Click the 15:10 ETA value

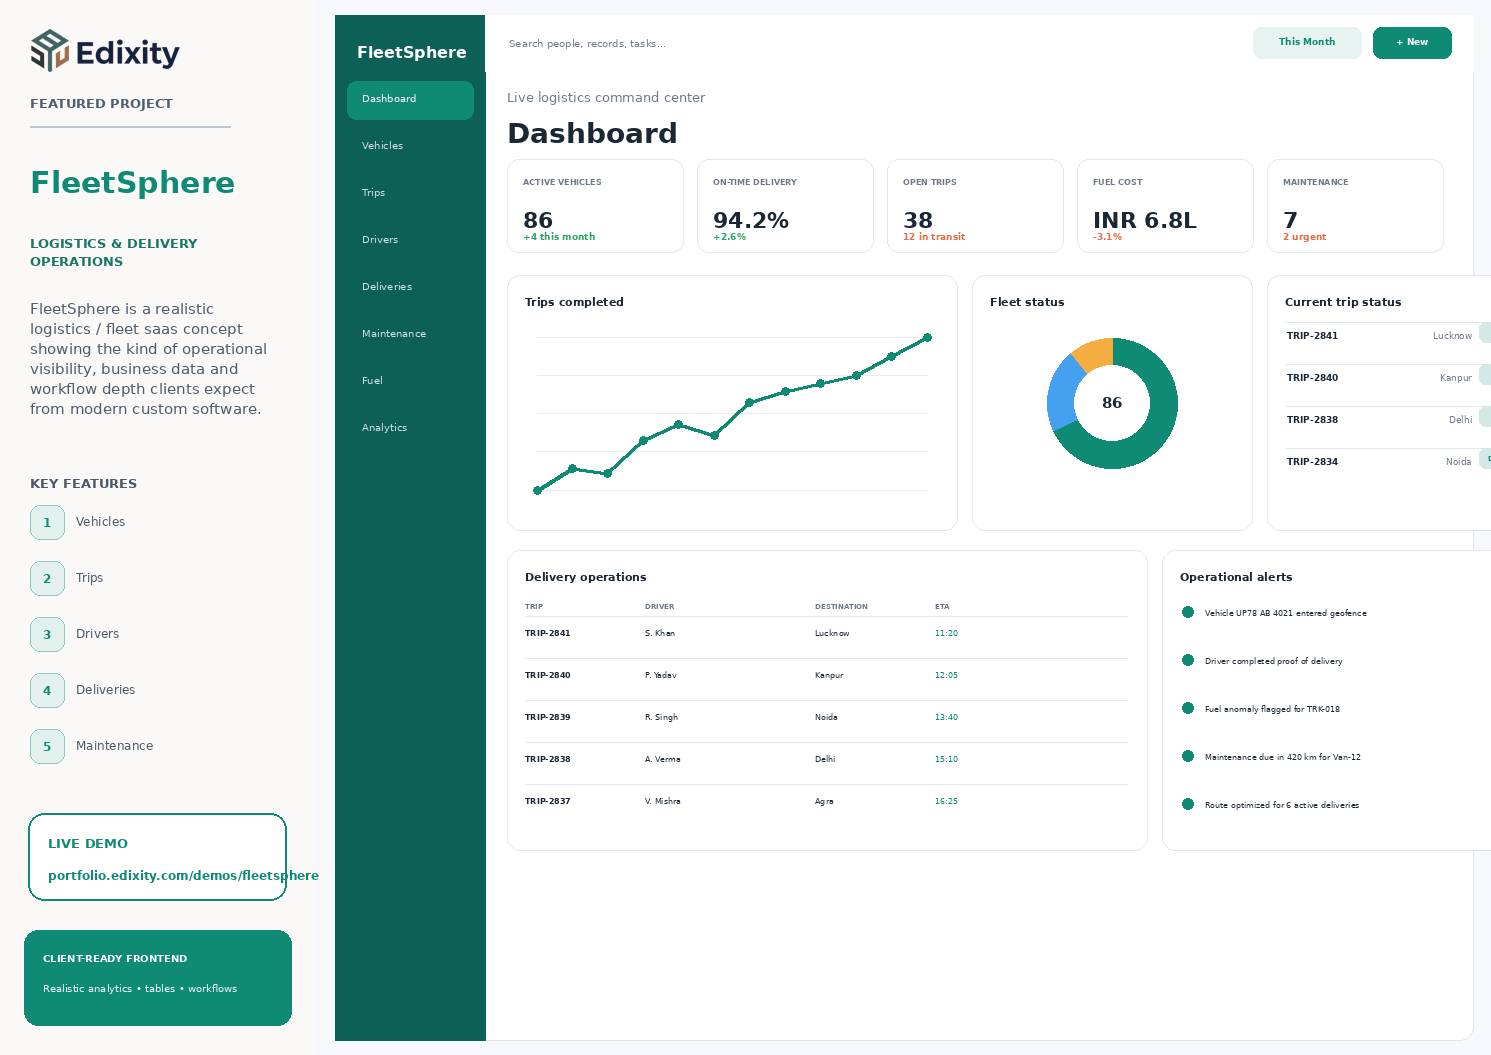click(x=946, y=760)
